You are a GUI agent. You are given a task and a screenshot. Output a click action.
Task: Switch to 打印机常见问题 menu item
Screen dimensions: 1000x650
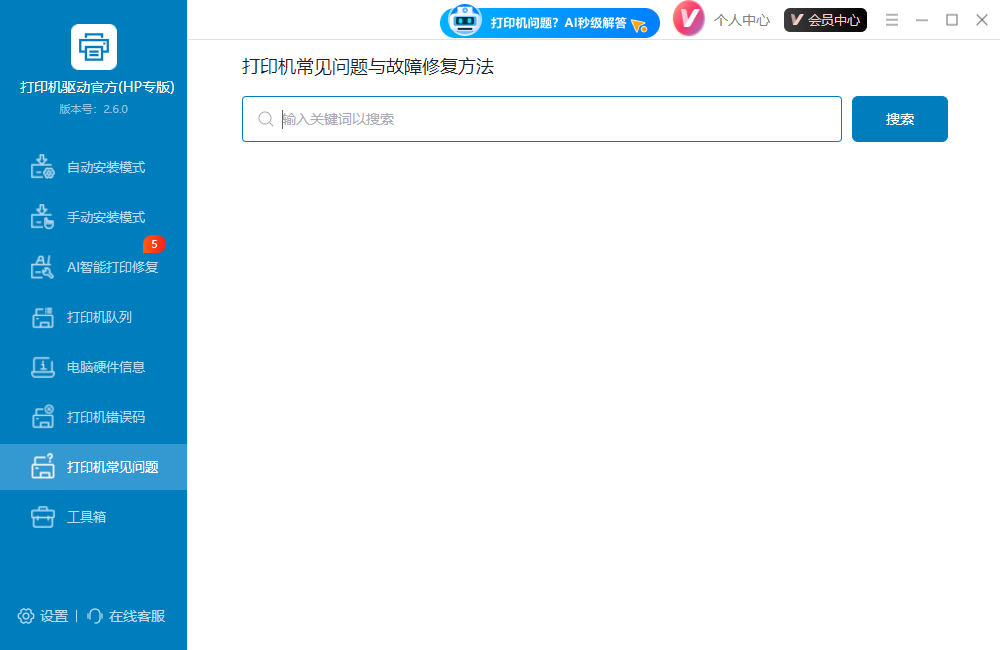point(112,467)
